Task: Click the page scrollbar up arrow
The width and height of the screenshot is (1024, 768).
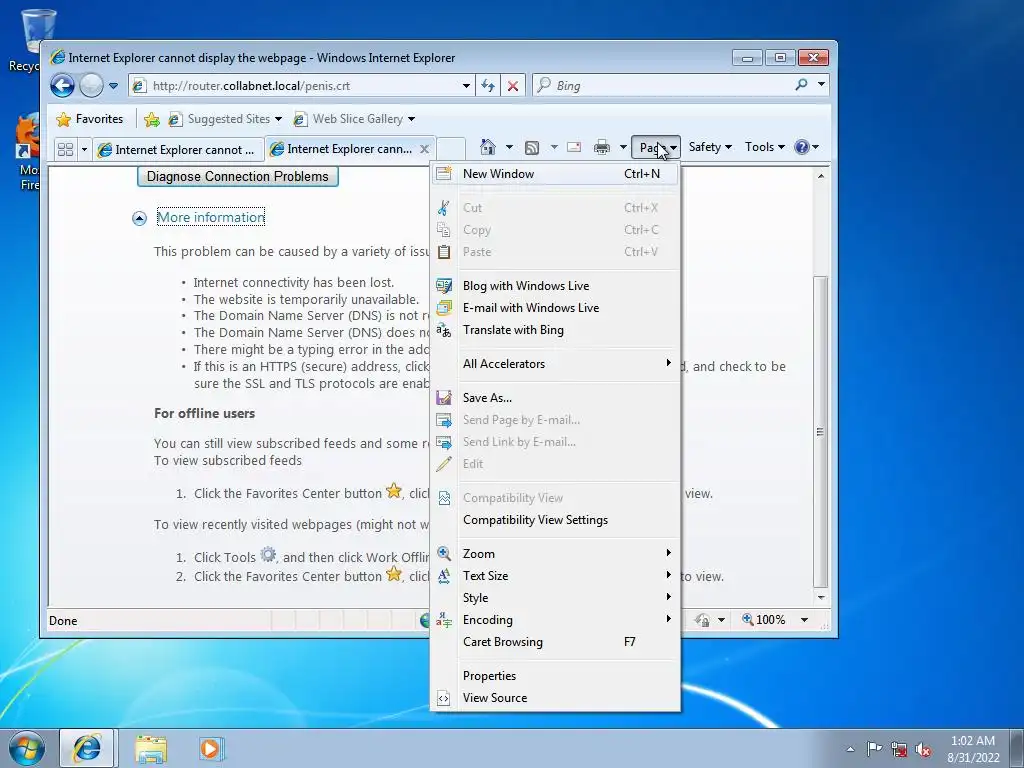Action: point(821,176)
